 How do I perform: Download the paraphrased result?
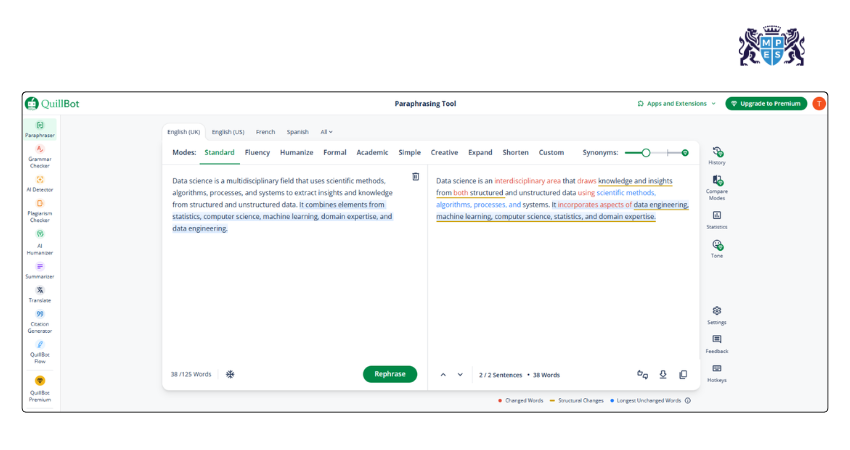coord(663,374)
